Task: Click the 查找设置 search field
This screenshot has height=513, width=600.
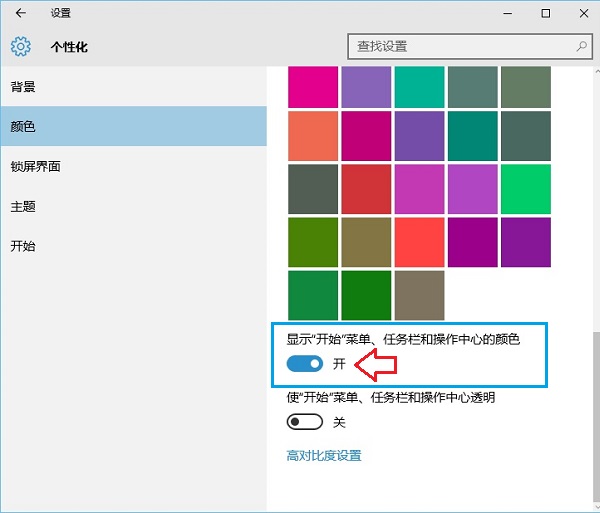Action: [x=460, y=46]
